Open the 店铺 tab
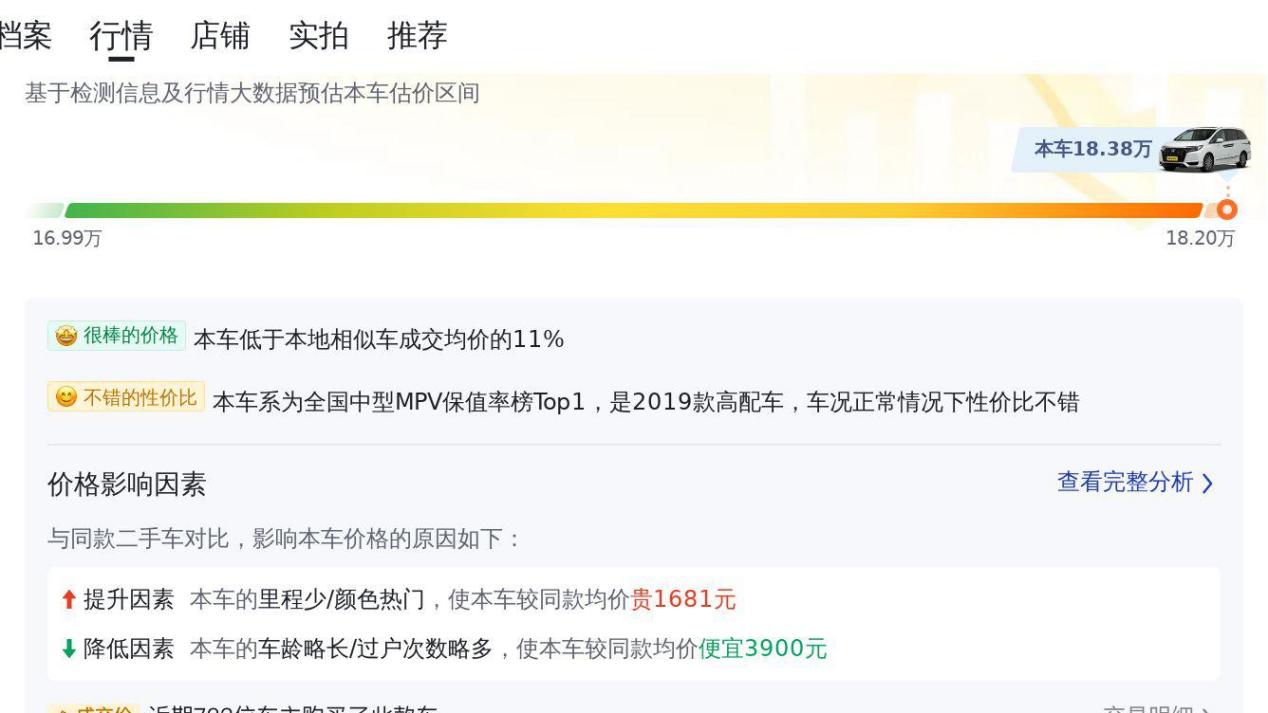This screenshot has height=713, width=1268. point(219,36)
